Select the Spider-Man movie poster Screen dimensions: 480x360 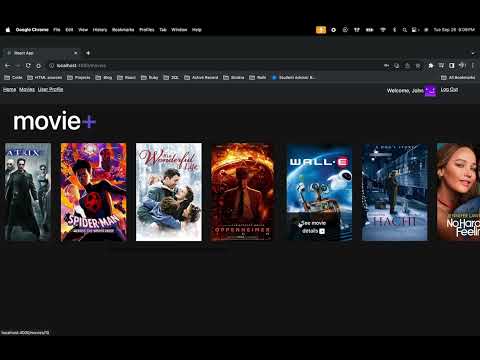(x=94, y=192)
